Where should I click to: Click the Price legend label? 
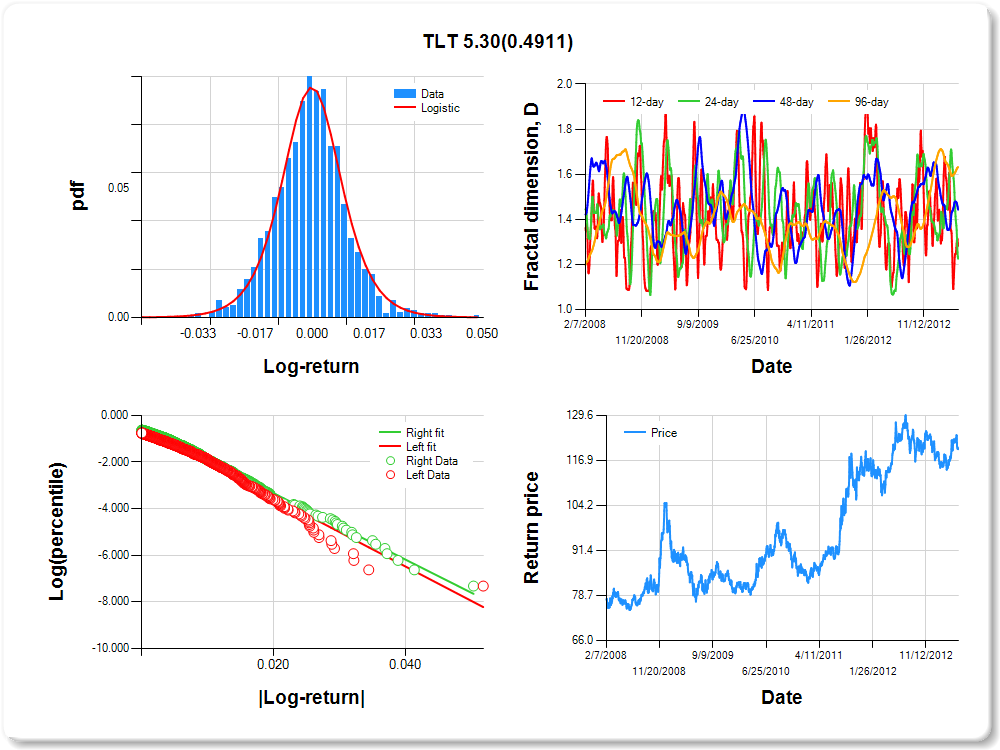point(664,433)
